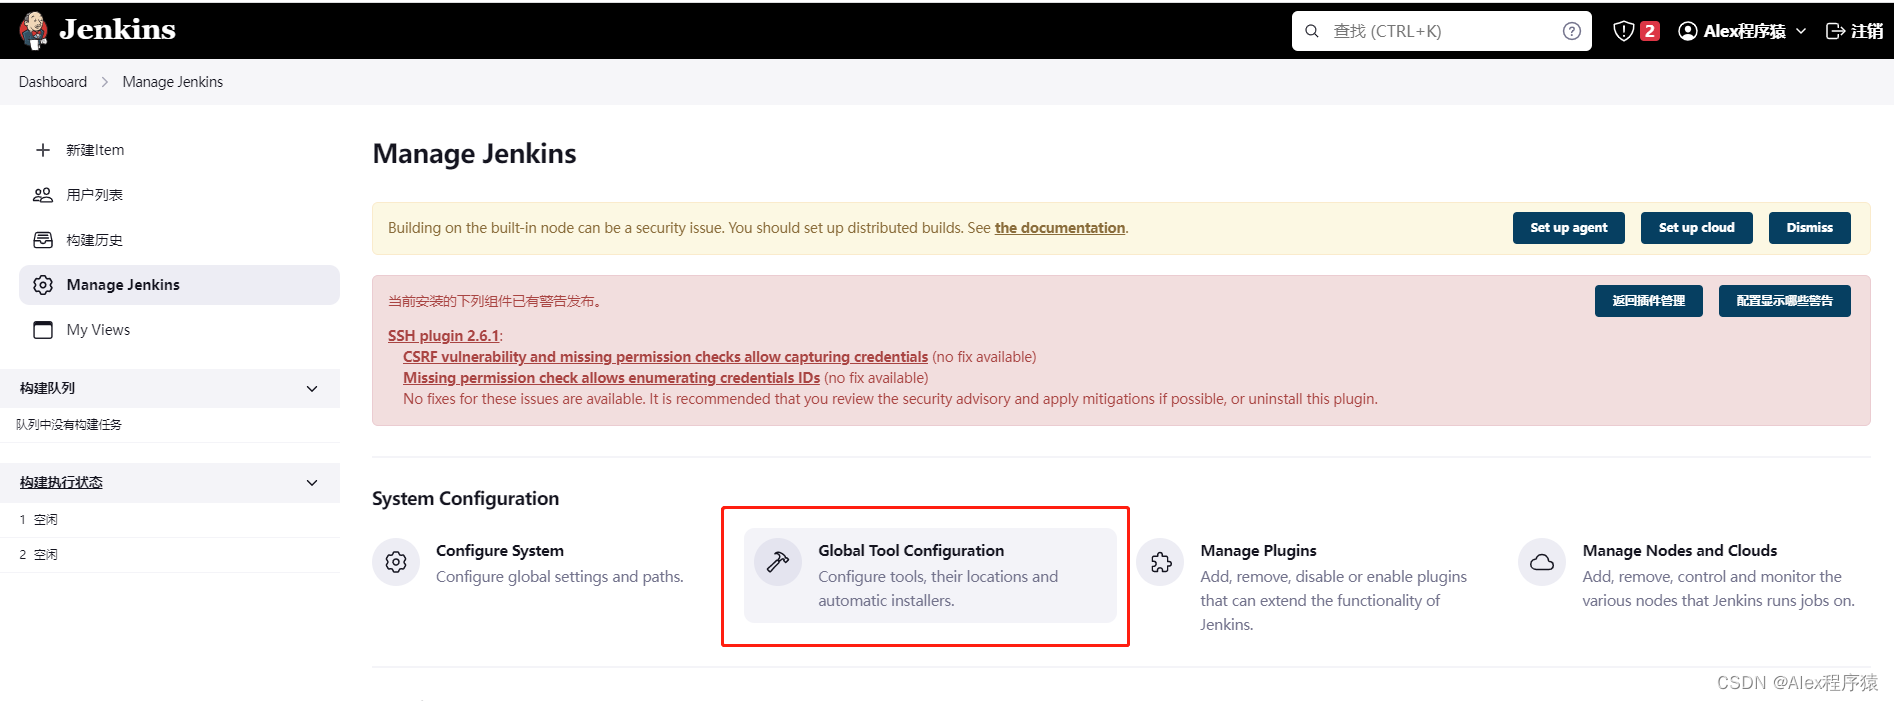The height and width of the screenshot is (701, 1894).
Task: Click the Global Tool Configuration hammer icon
Action: (778, 562)
